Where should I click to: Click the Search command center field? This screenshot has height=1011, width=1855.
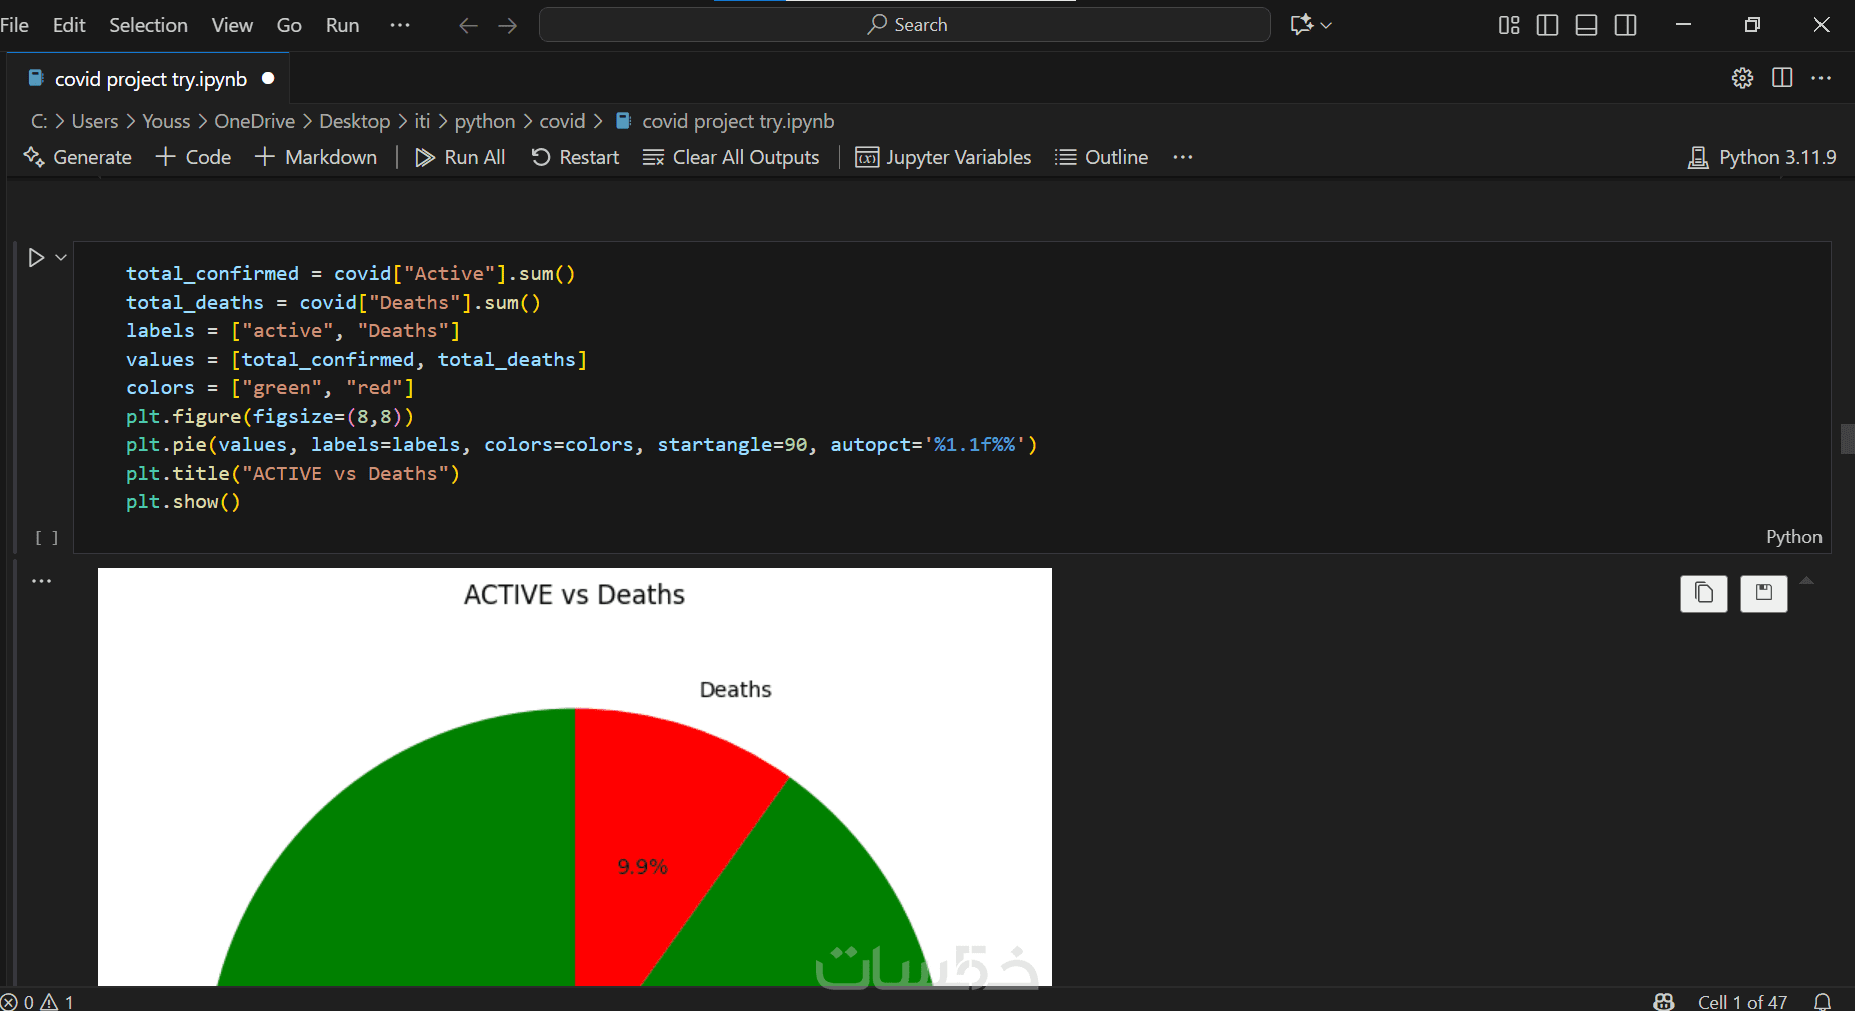coord(905,25)
